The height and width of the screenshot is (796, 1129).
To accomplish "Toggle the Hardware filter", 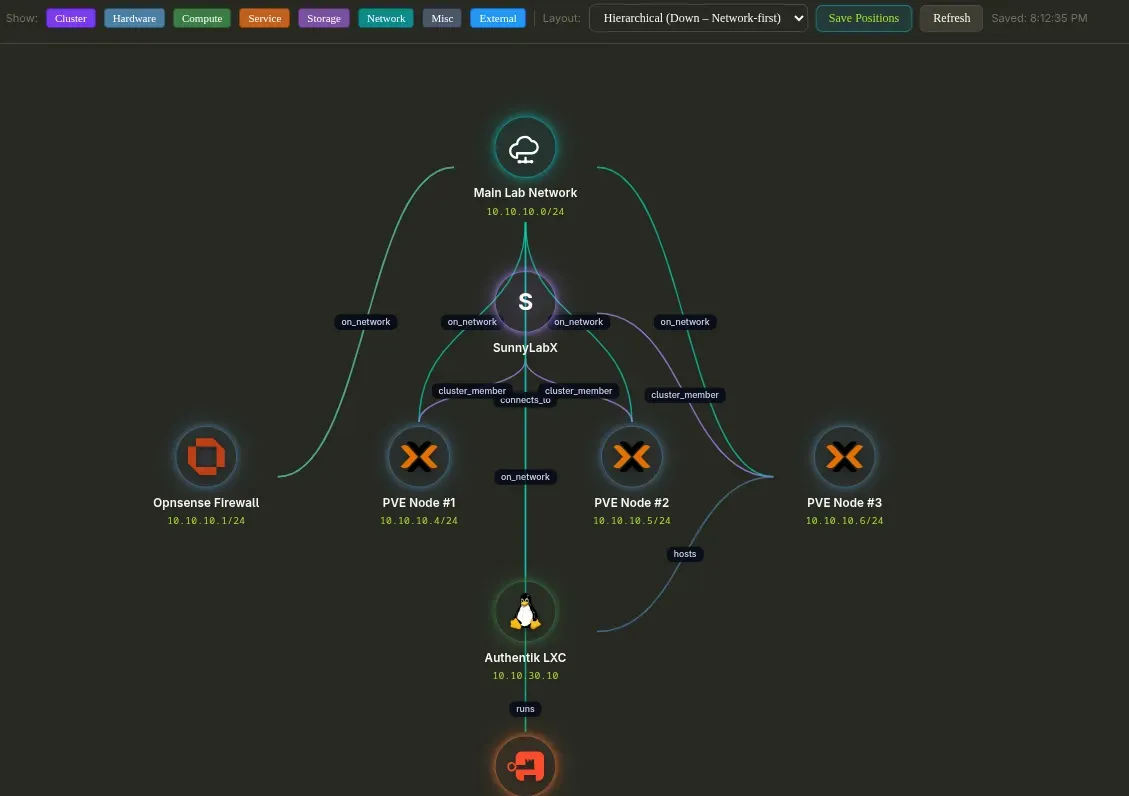I will (x=134, y=18).
